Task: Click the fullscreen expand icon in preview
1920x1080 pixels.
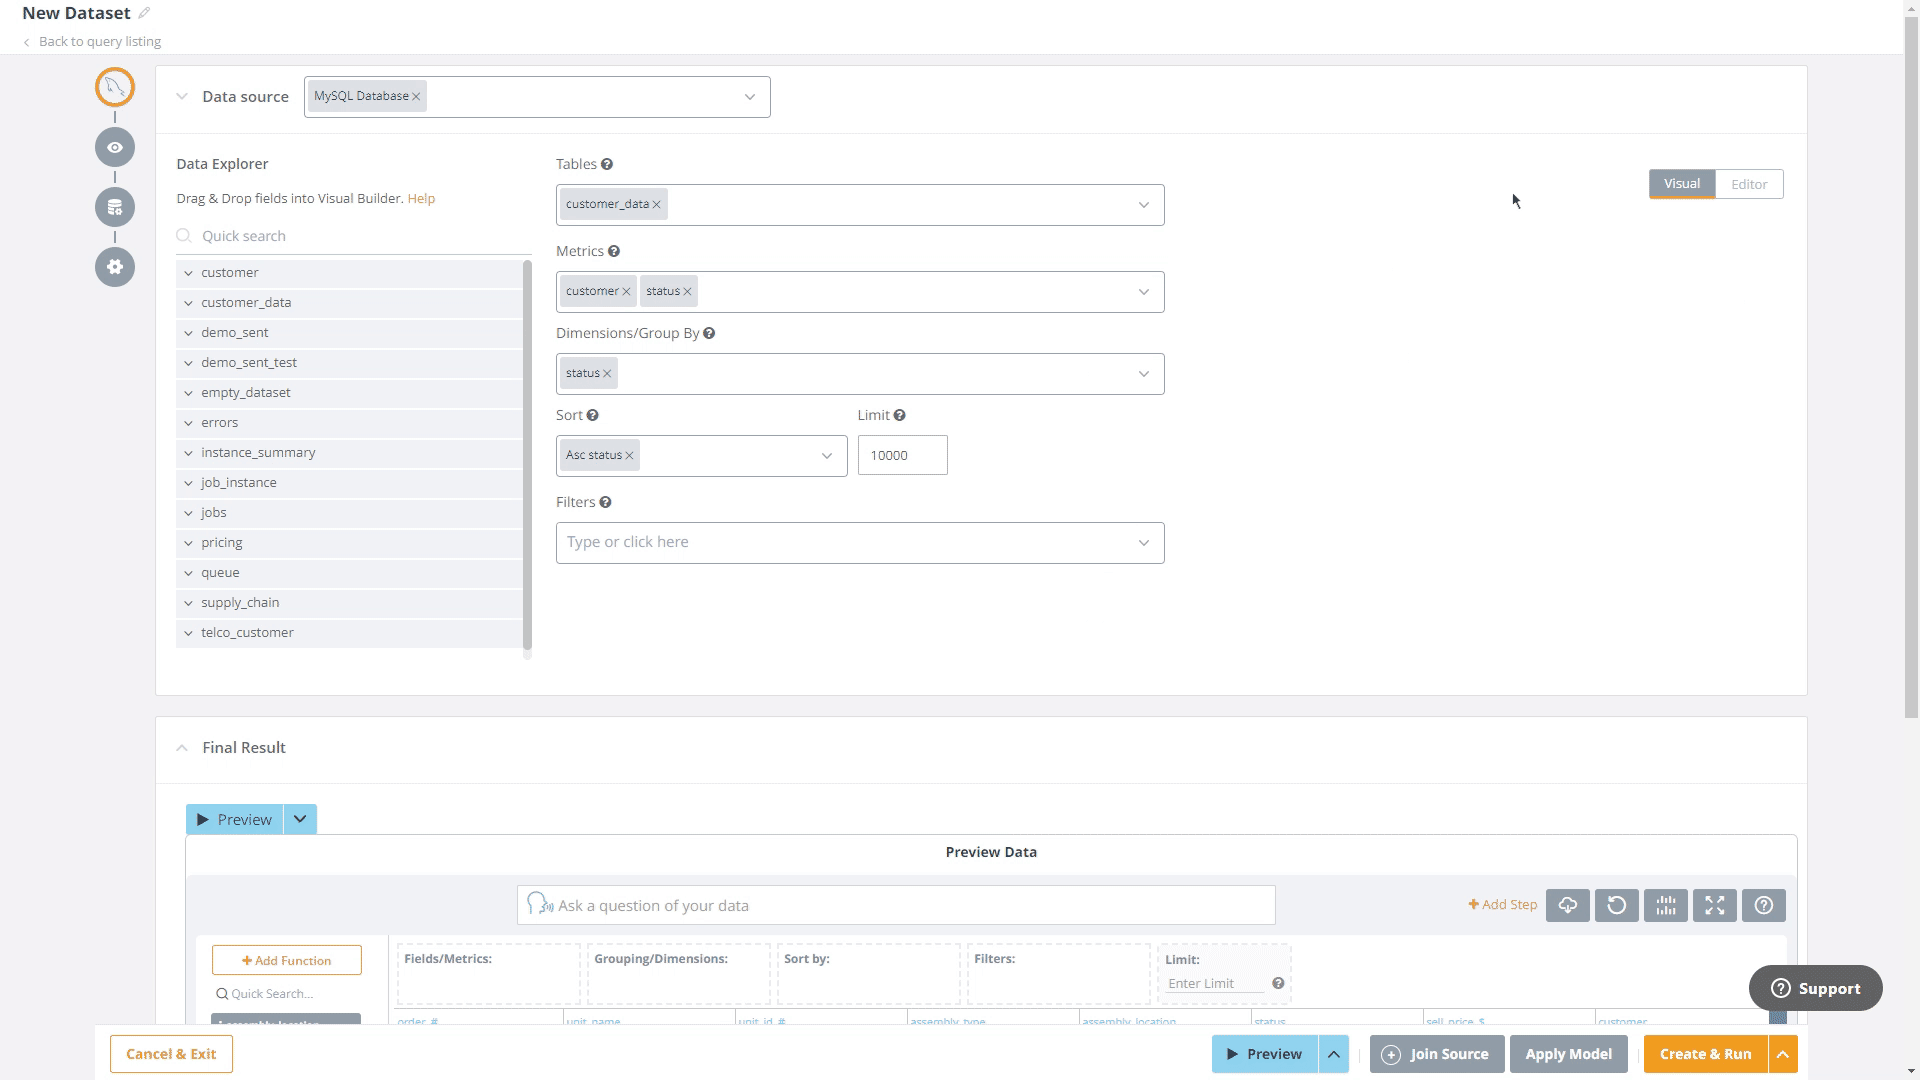Action: pyautogui.click(x=1714, y=906)
